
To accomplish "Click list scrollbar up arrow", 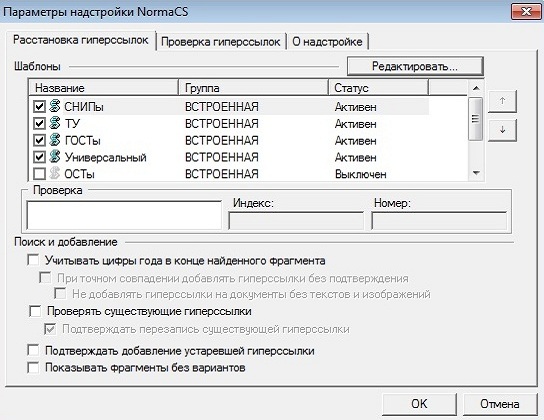I will [x=476, y=88].
